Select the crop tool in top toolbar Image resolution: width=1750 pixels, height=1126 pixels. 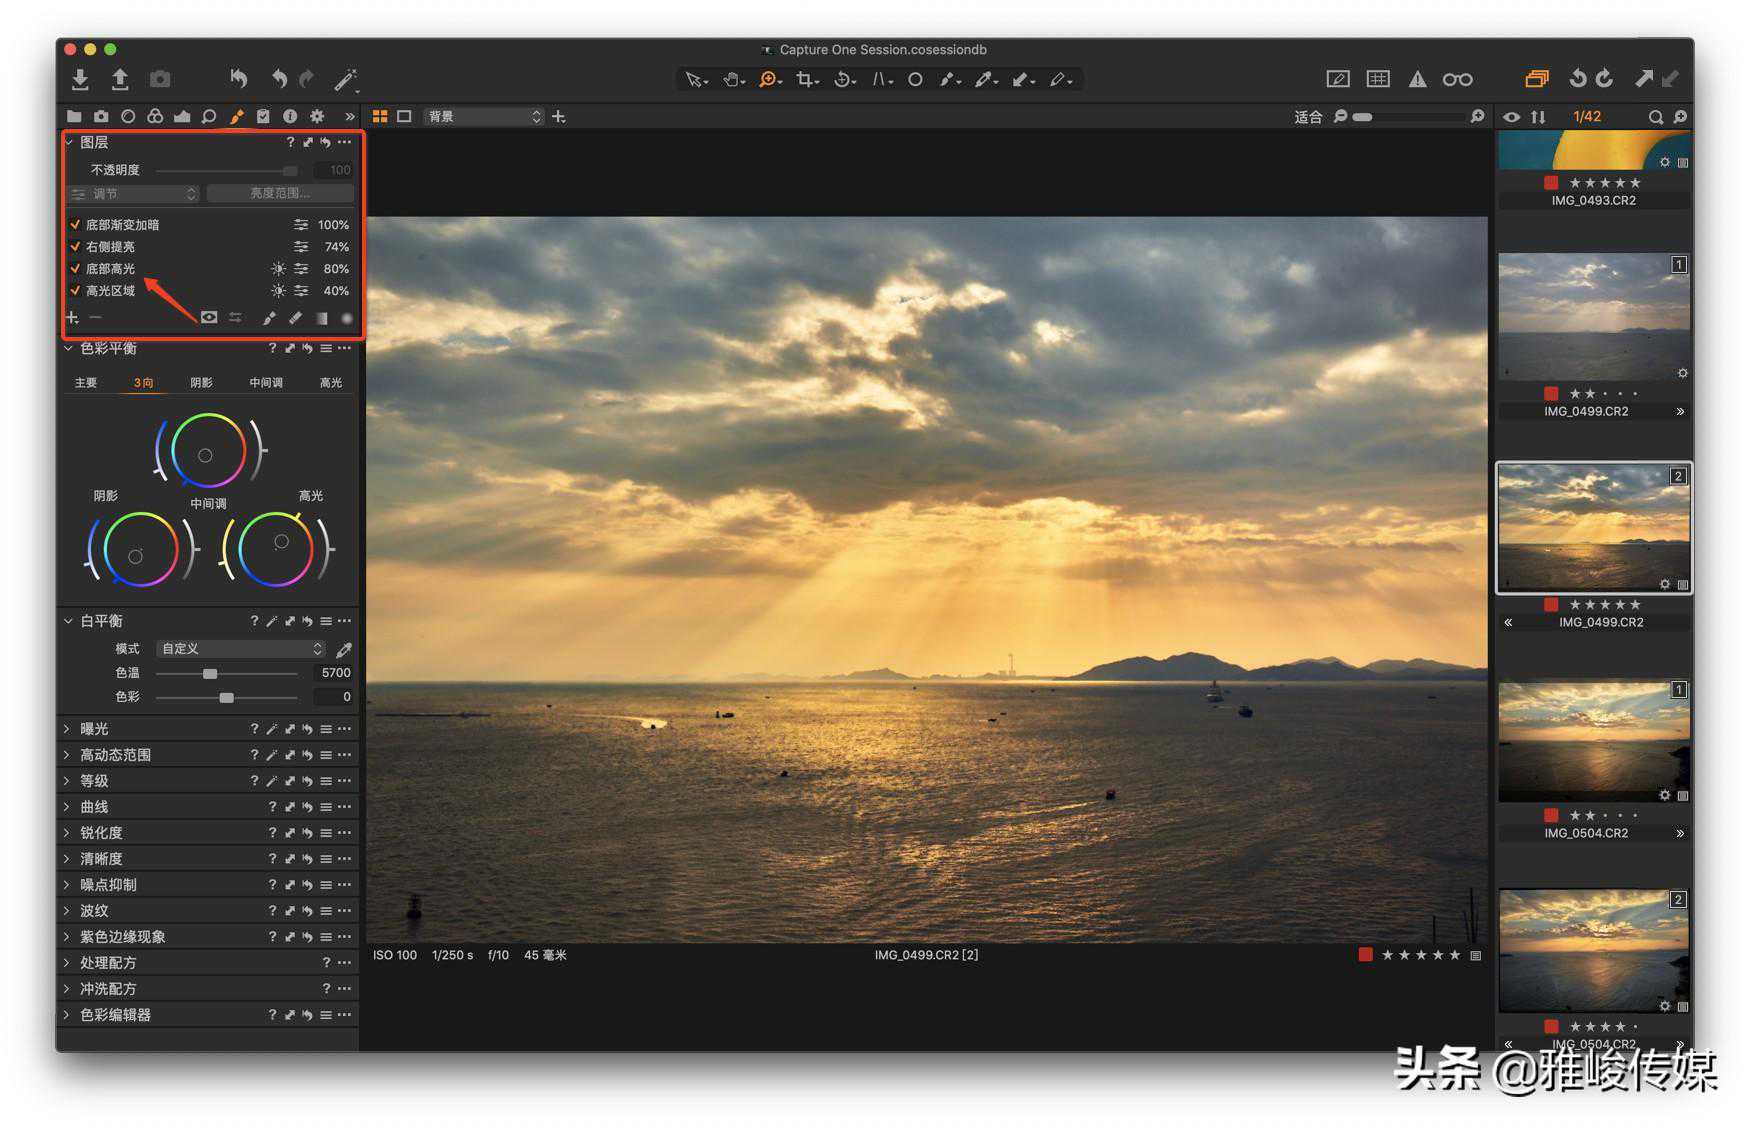pos(805,79)
